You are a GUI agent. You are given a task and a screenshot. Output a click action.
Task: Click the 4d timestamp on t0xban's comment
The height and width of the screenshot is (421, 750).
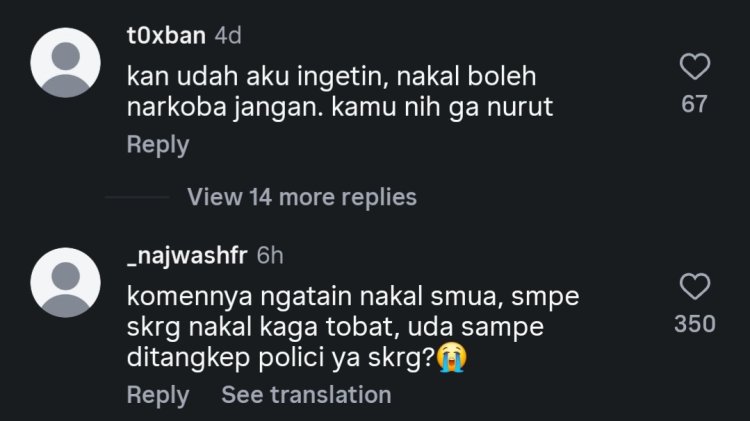click(x=228, y=35)
